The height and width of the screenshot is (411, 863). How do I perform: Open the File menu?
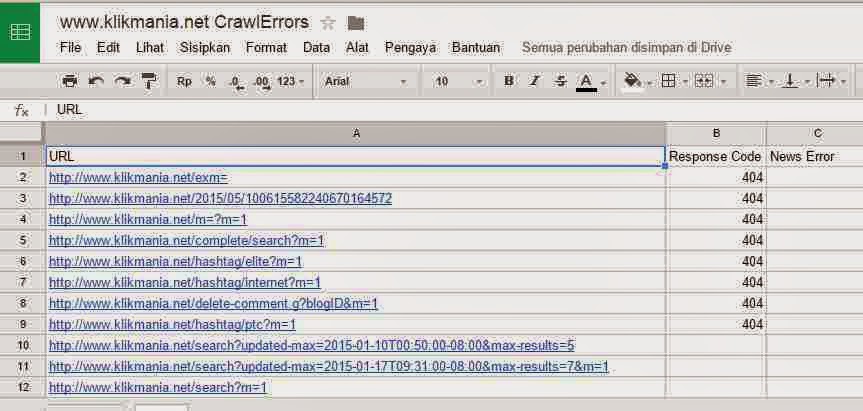(70, 48)
